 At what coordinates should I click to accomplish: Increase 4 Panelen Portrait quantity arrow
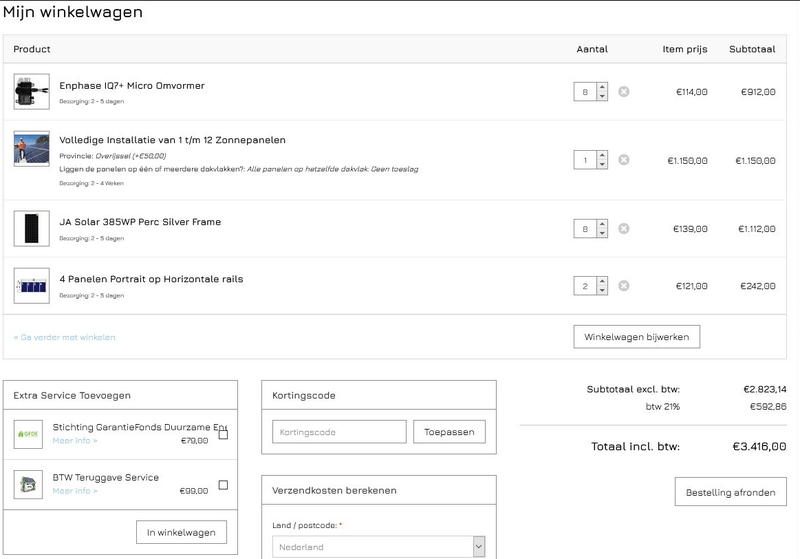point(602,281)
